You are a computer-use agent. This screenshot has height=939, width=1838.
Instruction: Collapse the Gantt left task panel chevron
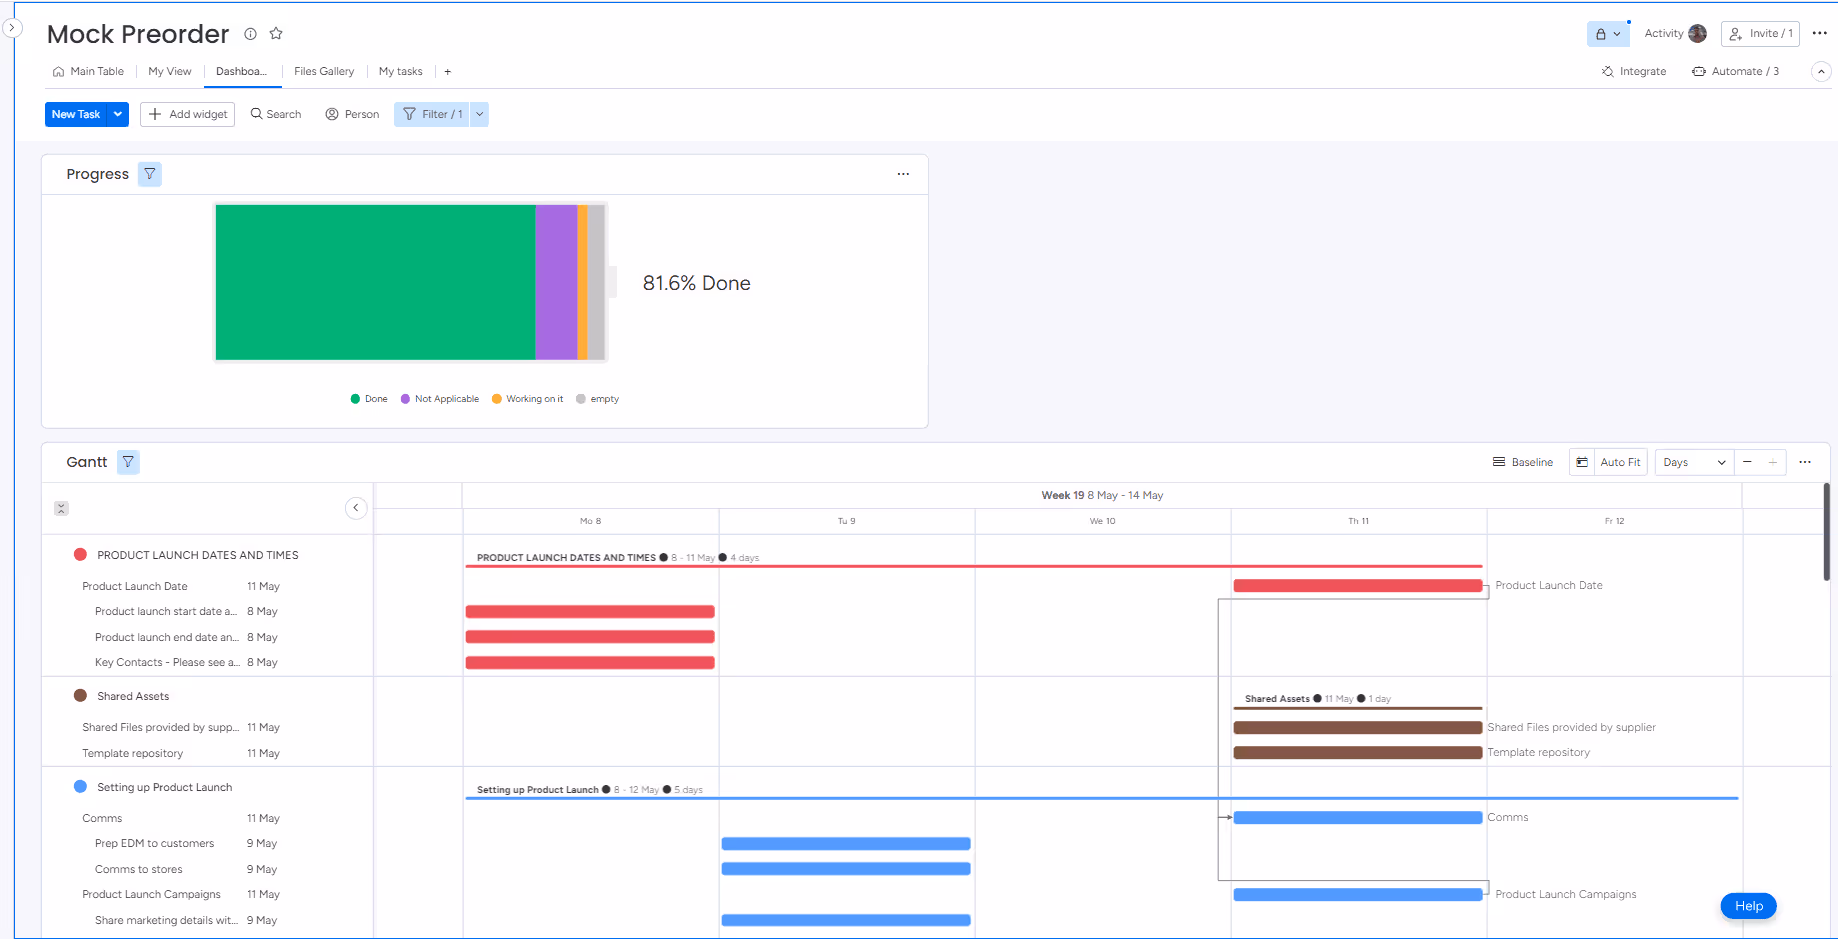(356, 508)
